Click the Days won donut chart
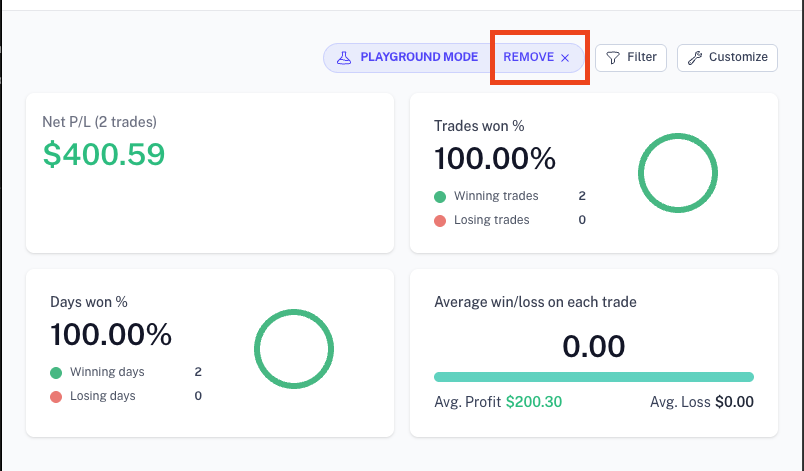The image size is (804, 471). pyautogui.click(x=294, y=349)
